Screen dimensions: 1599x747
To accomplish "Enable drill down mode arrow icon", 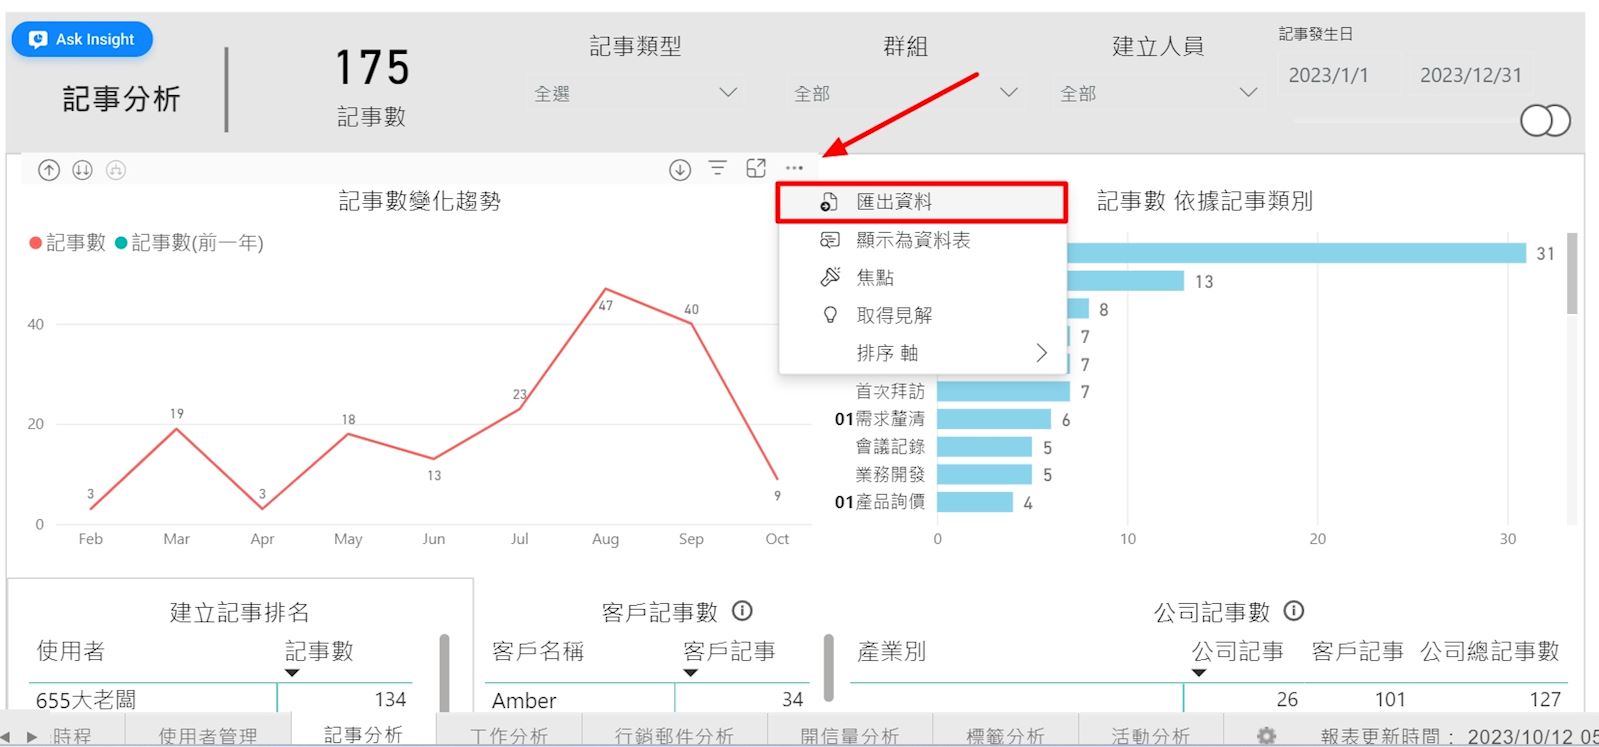I will [680, 170].
